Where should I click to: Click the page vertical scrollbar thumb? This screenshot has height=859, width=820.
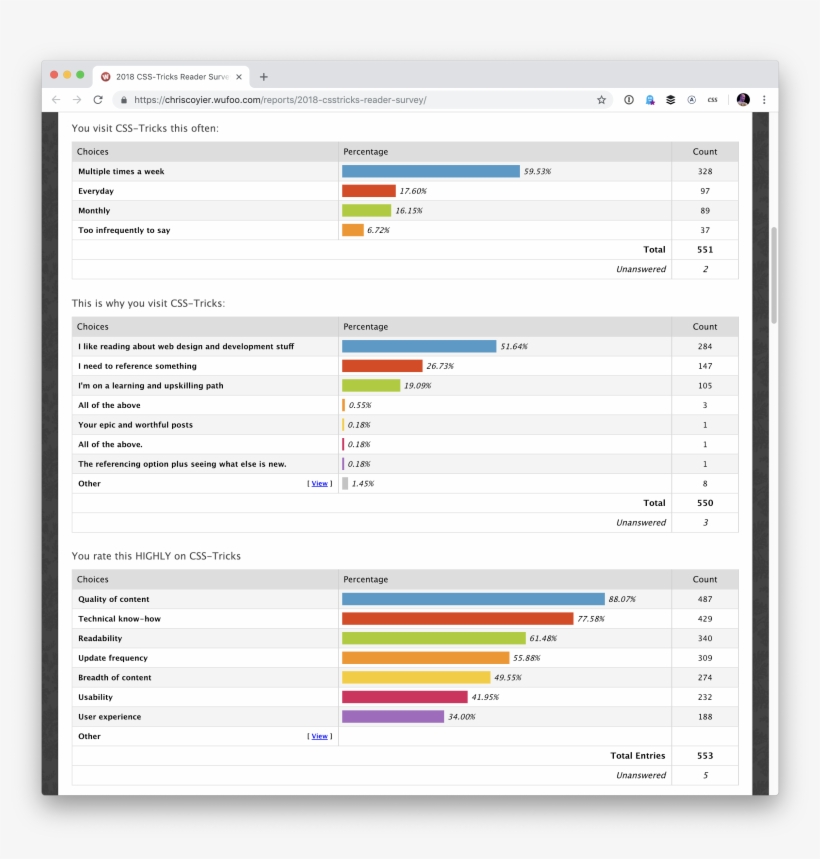click(774, 275)
